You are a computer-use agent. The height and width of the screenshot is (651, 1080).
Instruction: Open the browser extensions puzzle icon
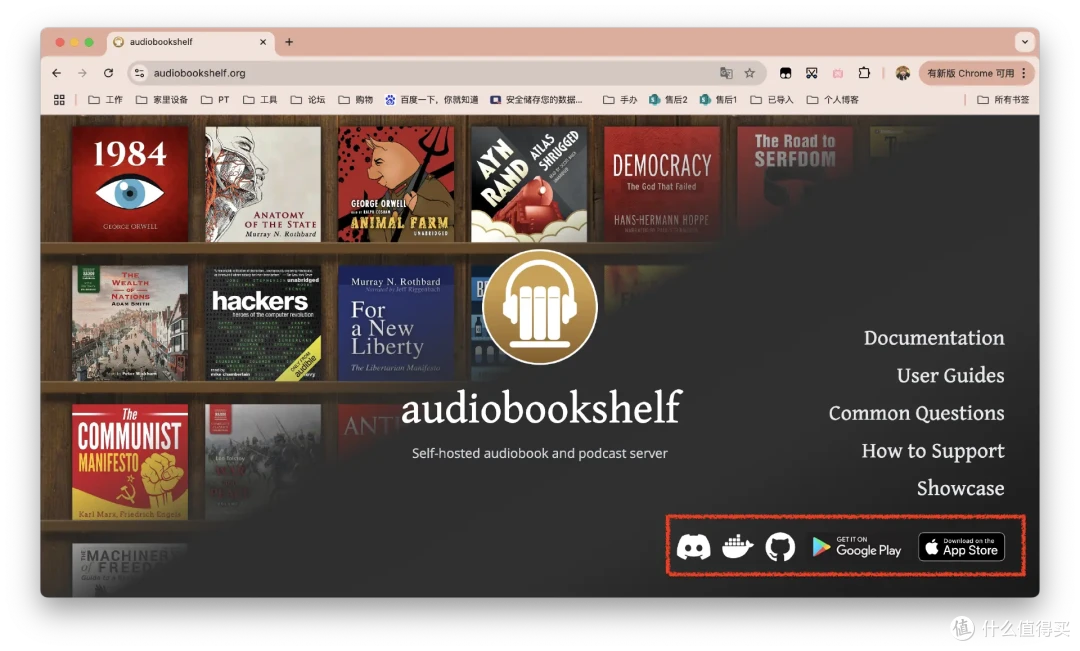click(864, 73)
